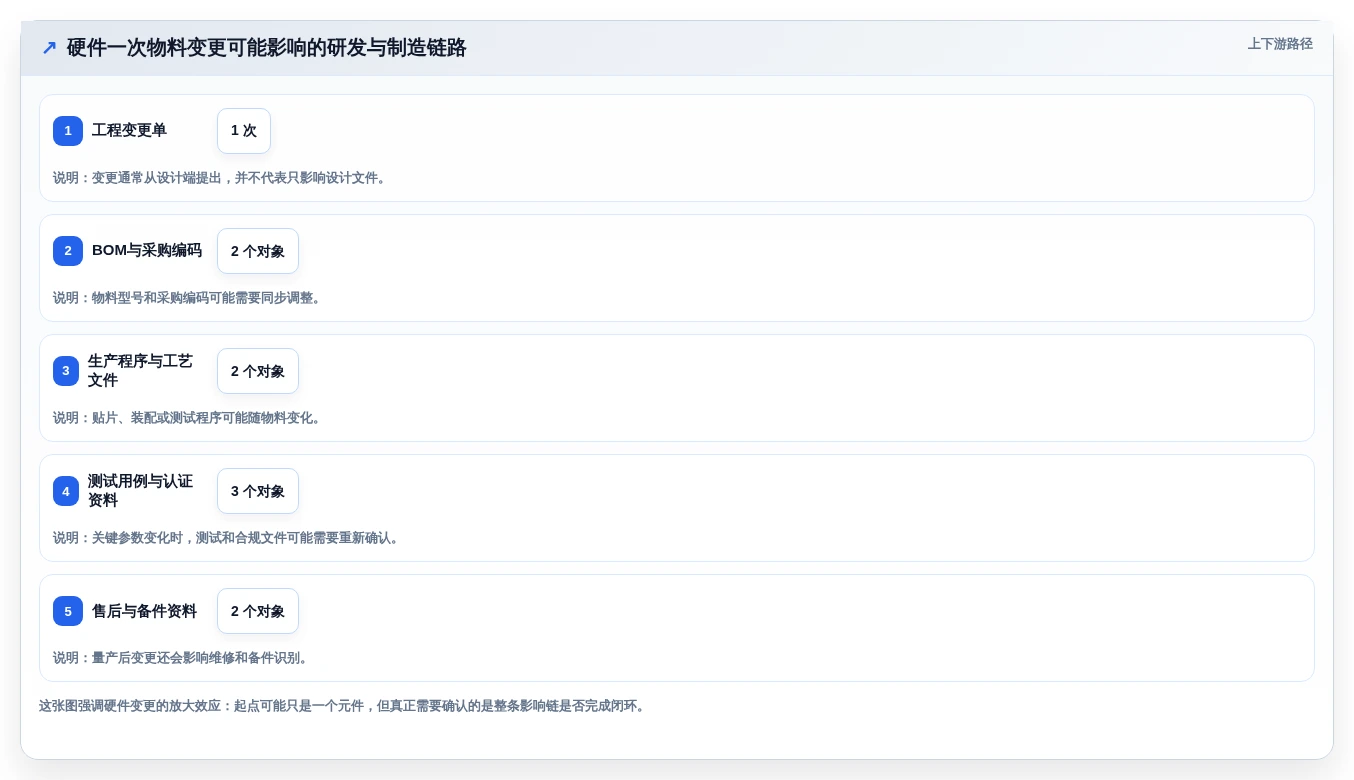
Task: Click the '3 个对象' count pill
Action: 258,491
